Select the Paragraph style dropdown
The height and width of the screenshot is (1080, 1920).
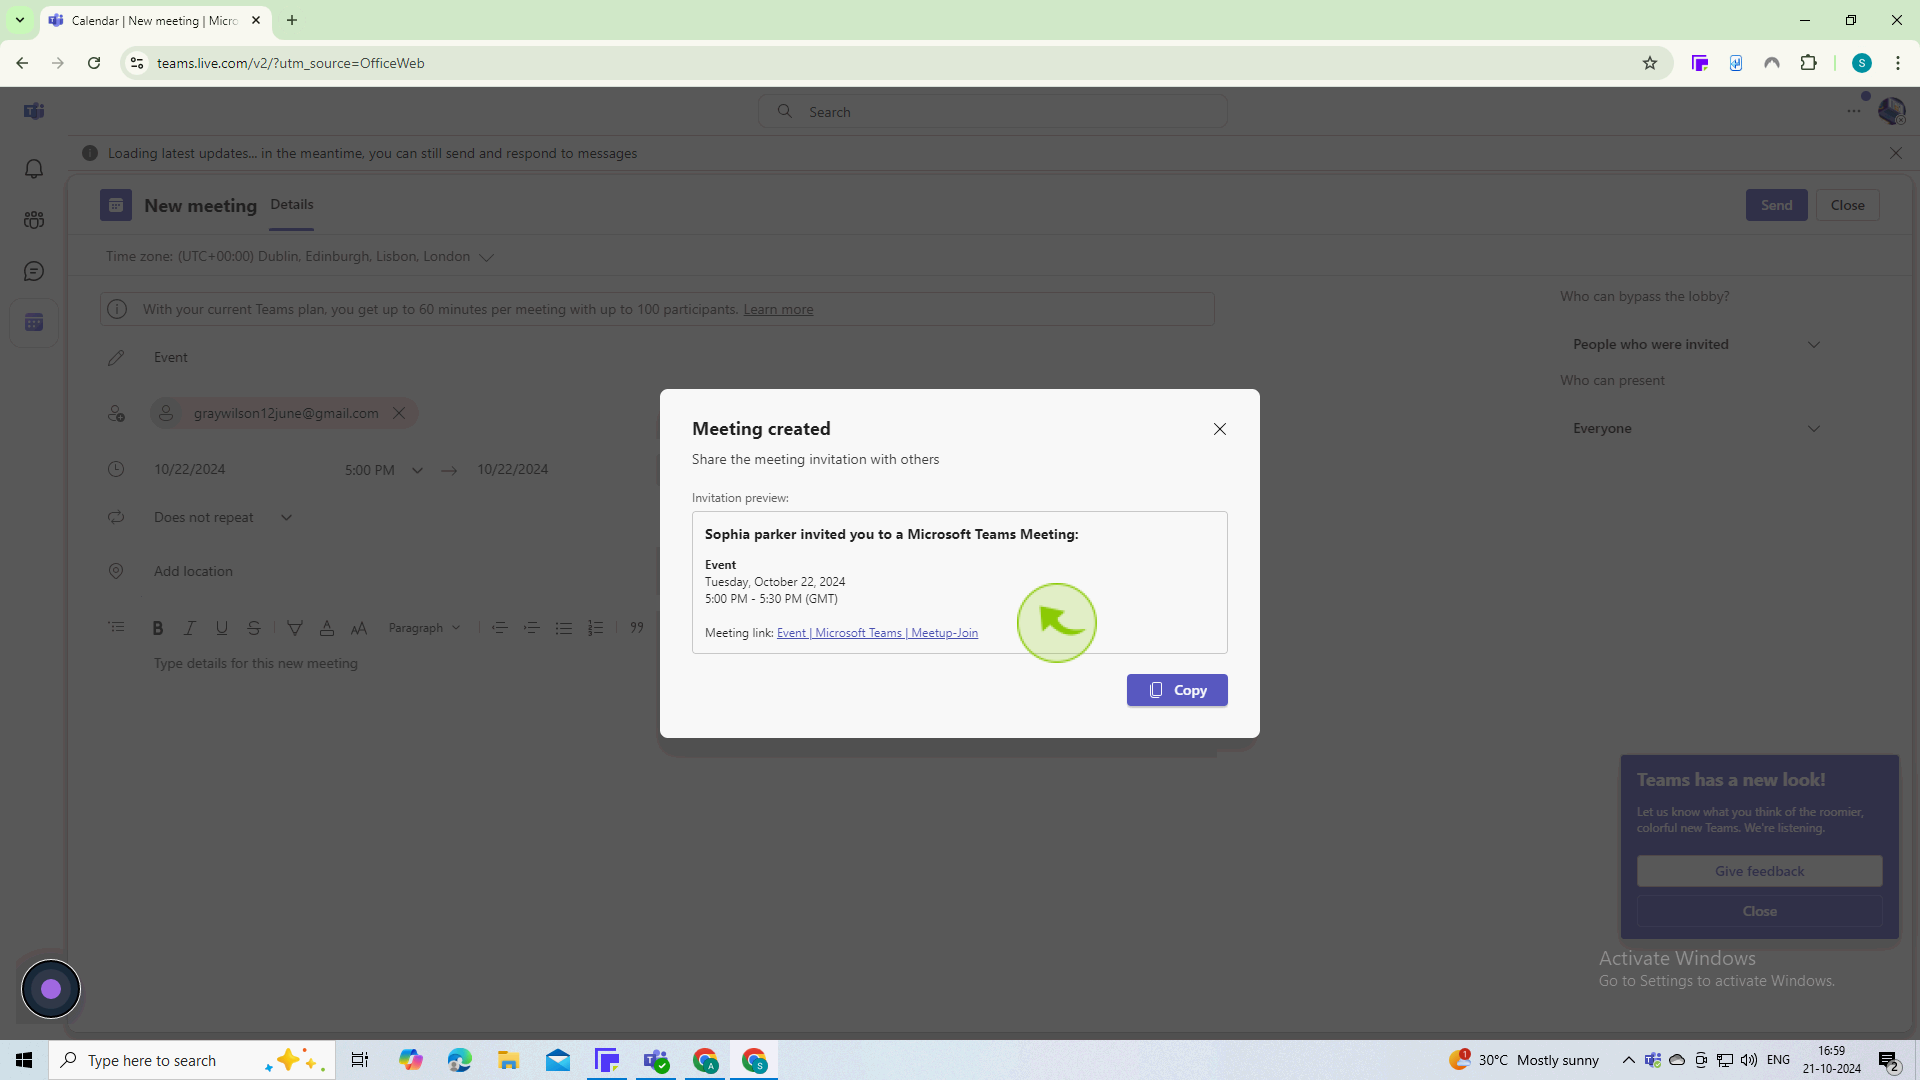(x=425, y=628)
